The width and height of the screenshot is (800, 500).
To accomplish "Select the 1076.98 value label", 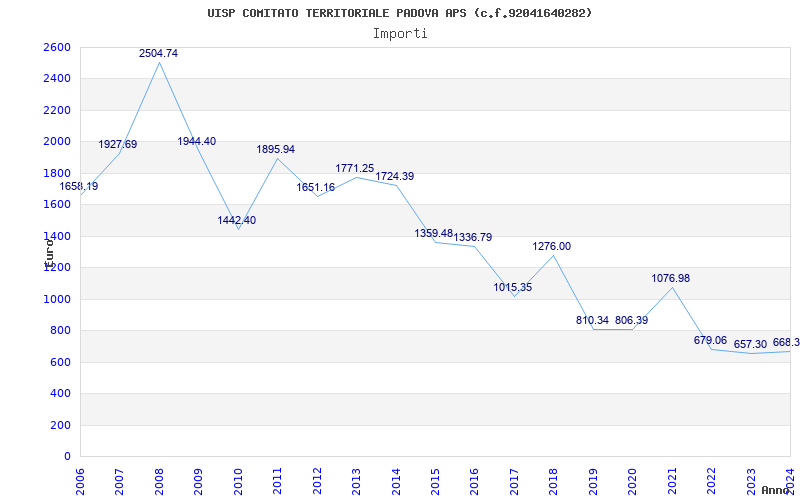I will coord(671,279).
